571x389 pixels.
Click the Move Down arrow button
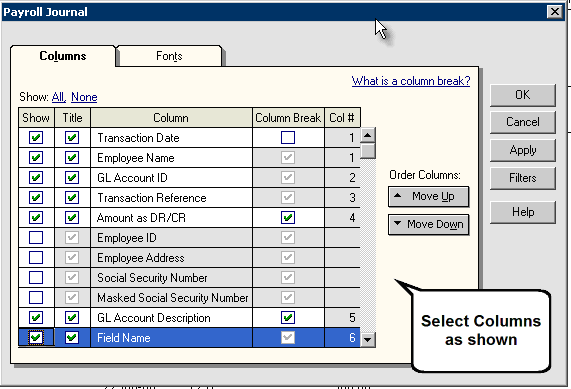(x=428, y=224)
